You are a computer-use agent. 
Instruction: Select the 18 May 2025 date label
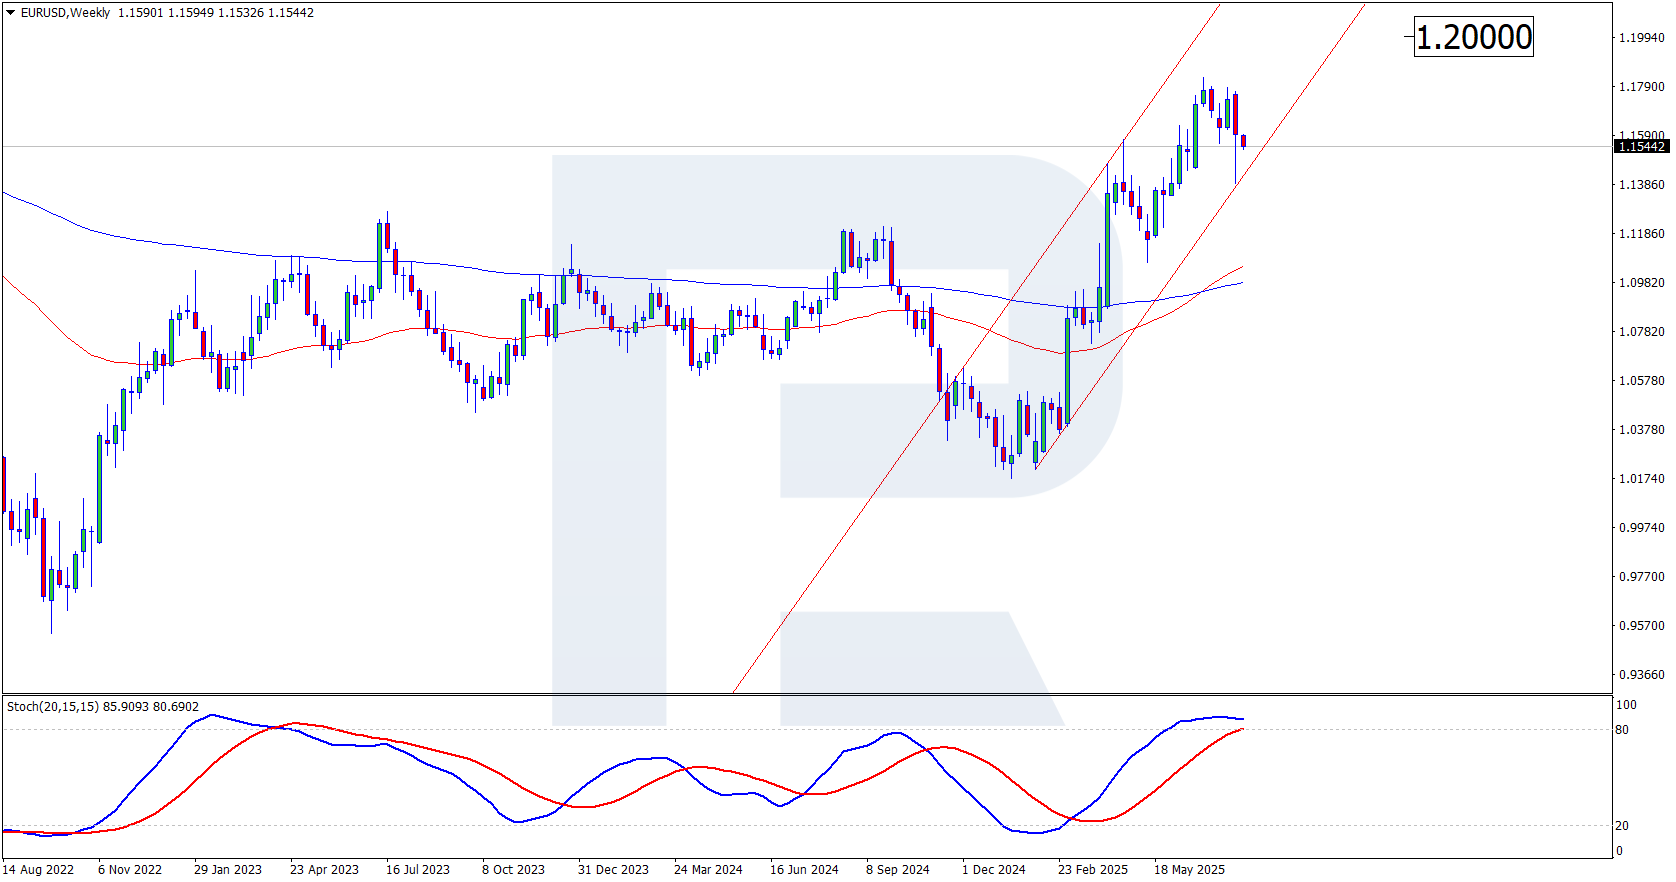pos(1189,870)
